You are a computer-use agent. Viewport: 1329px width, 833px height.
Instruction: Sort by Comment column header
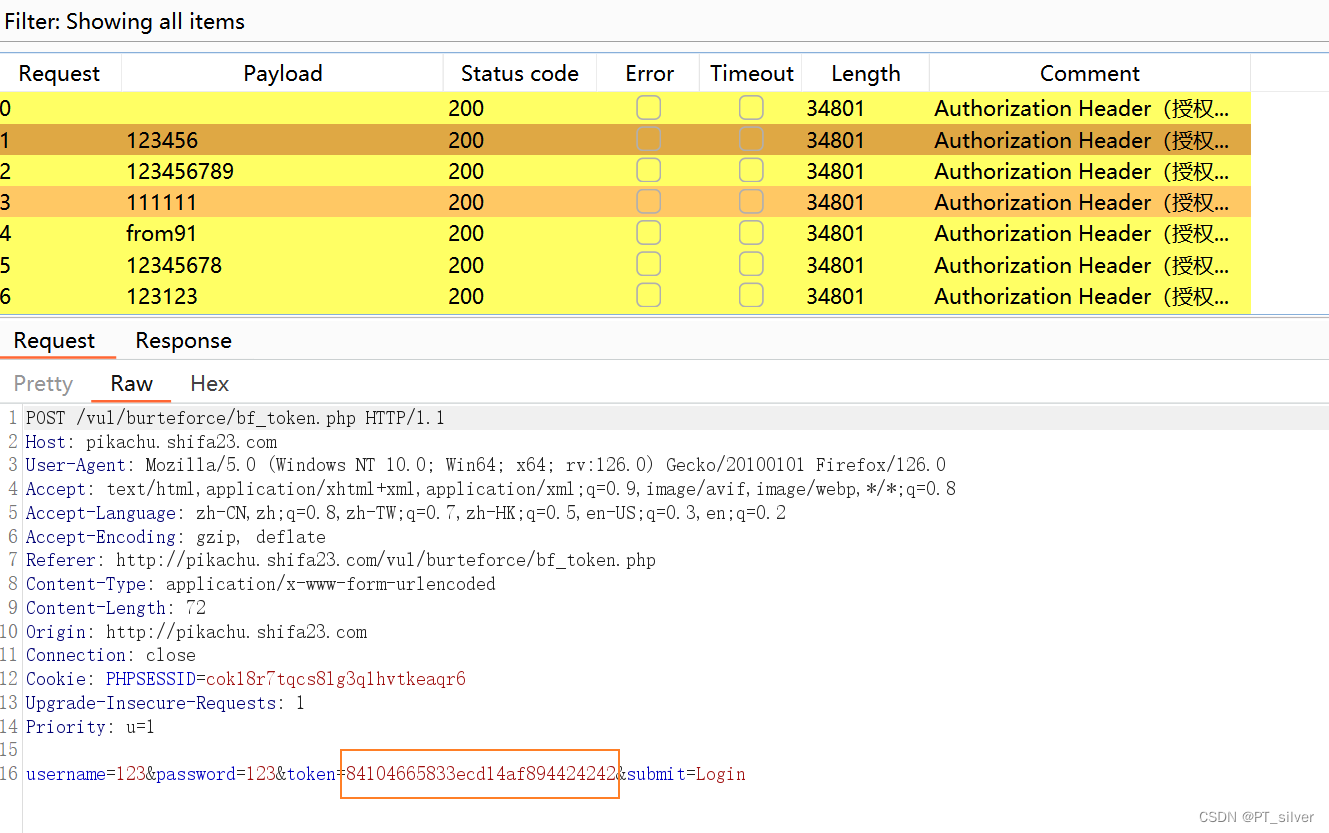[x=1090, y=73]
